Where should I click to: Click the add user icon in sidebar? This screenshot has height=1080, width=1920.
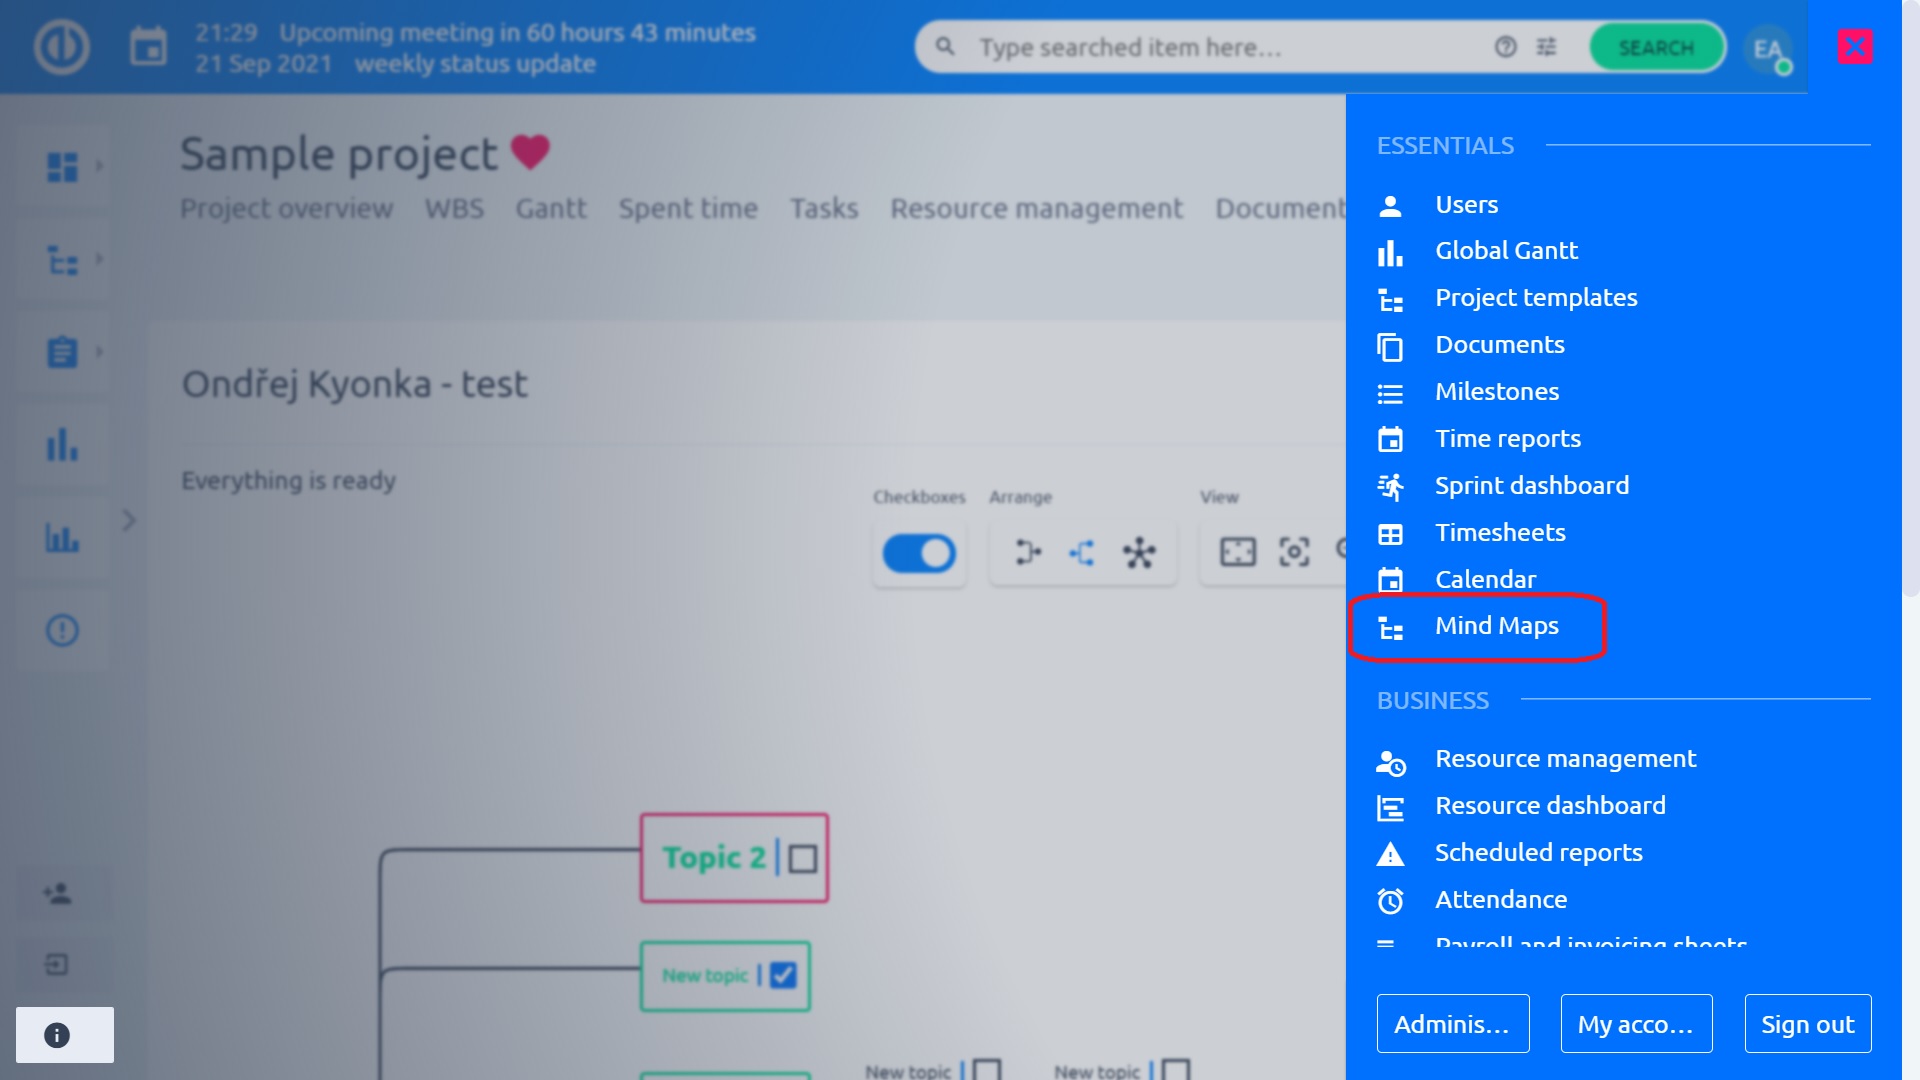coord(57,893)
